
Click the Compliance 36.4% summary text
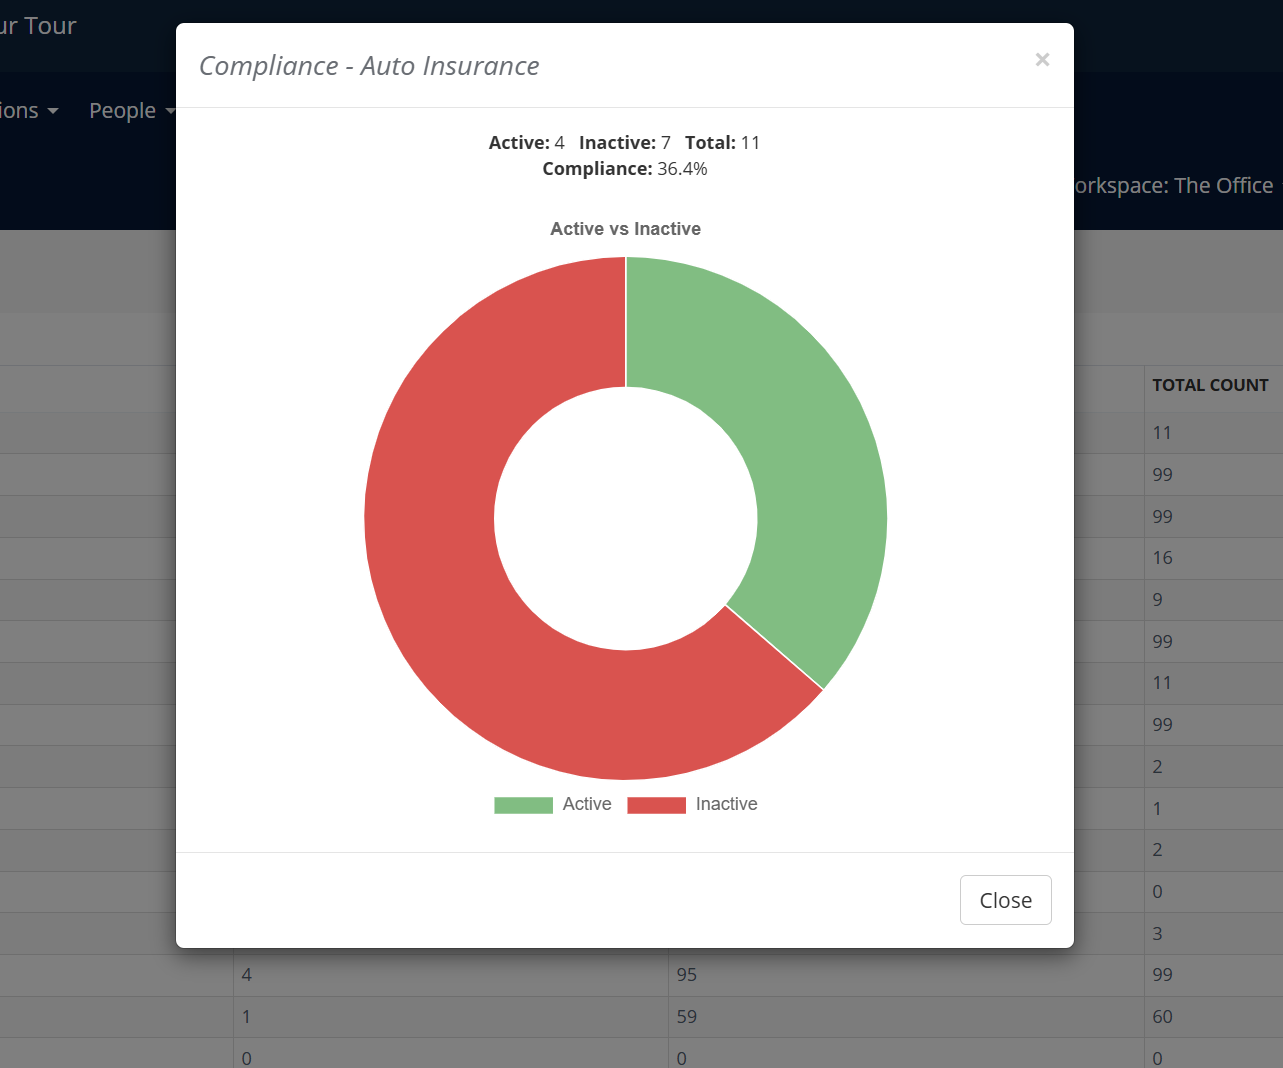[625, 169]
